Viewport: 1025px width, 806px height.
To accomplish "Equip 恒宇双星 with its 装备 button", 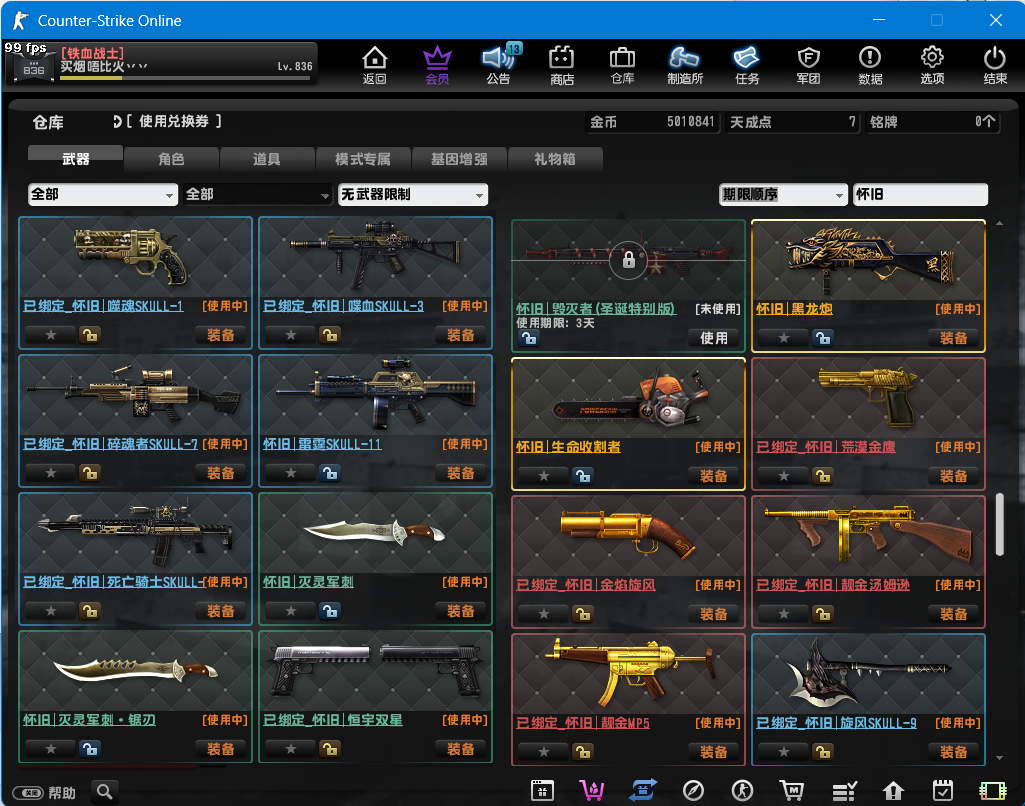I will pos(460,749).
